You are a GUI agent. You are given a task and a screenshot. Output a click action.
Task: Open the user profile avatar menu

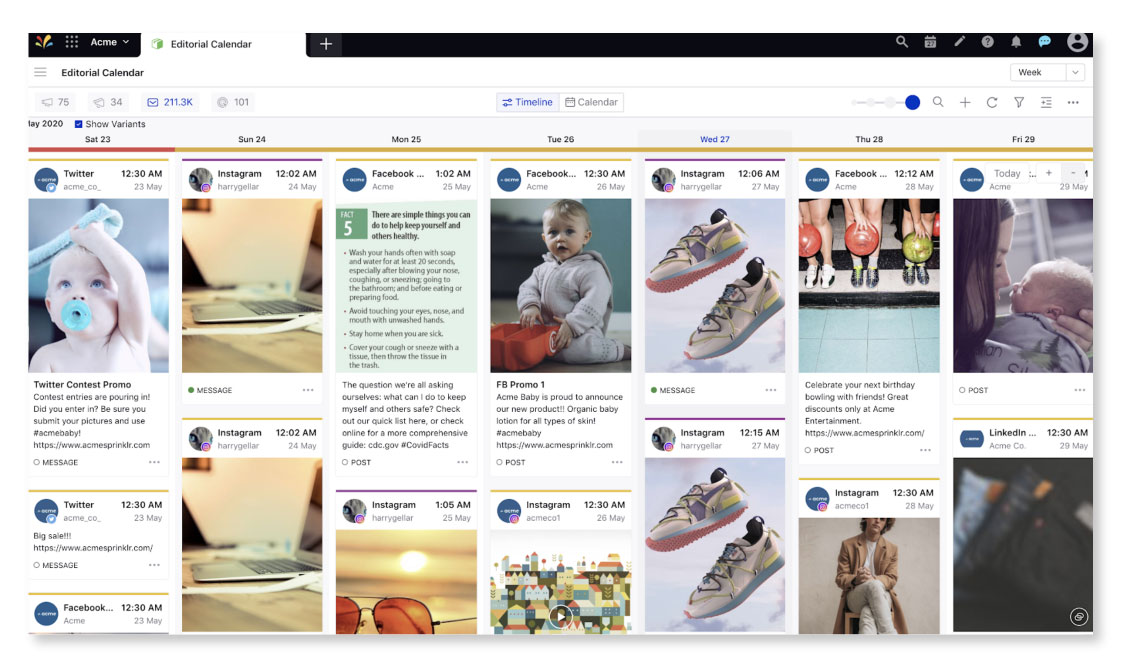(1077, 42)
